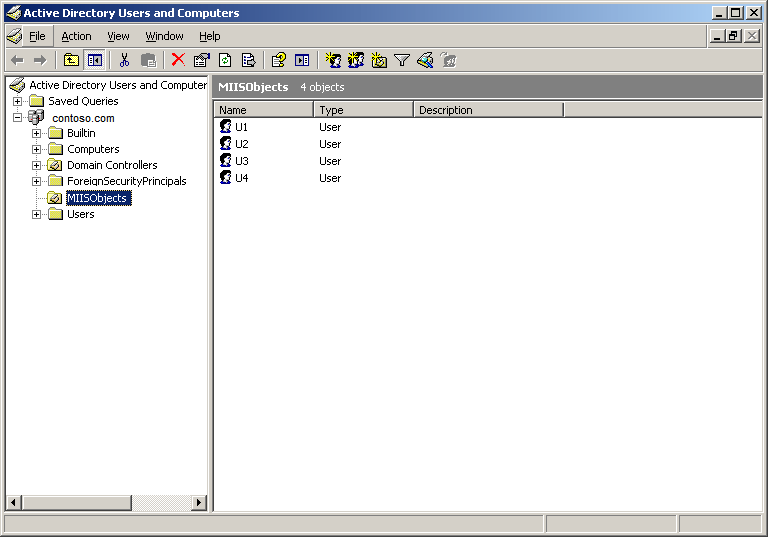Expand the Saved Queries node
768x537 pixels.
(18, 101)
